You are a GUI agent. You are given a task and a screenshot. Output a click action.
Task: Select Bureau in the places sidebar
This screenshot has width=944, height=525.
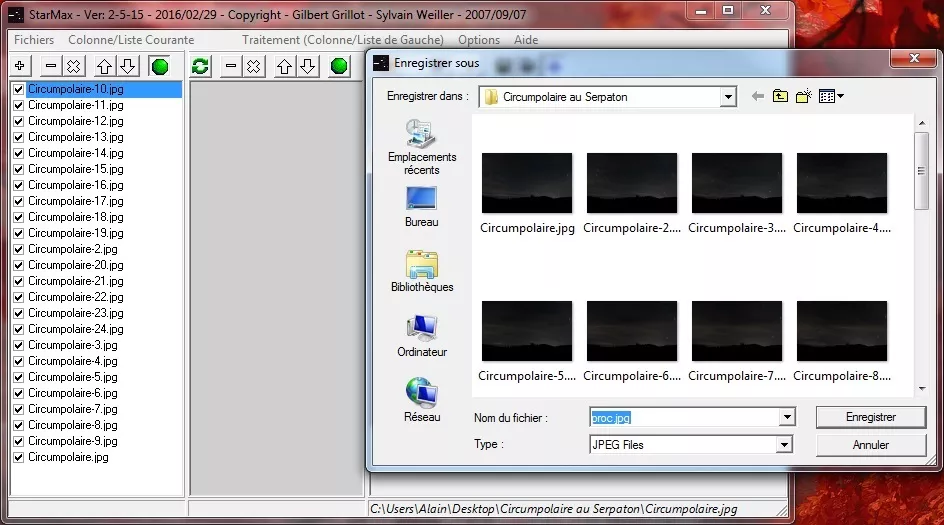[x=421, y=207]
